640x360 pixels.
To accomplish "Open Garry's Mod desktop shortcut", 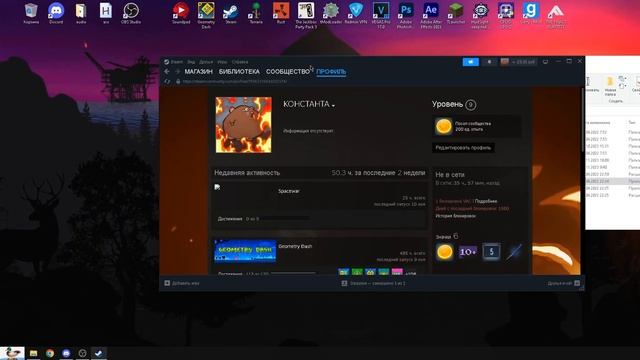I will click(x=531, y=13).
